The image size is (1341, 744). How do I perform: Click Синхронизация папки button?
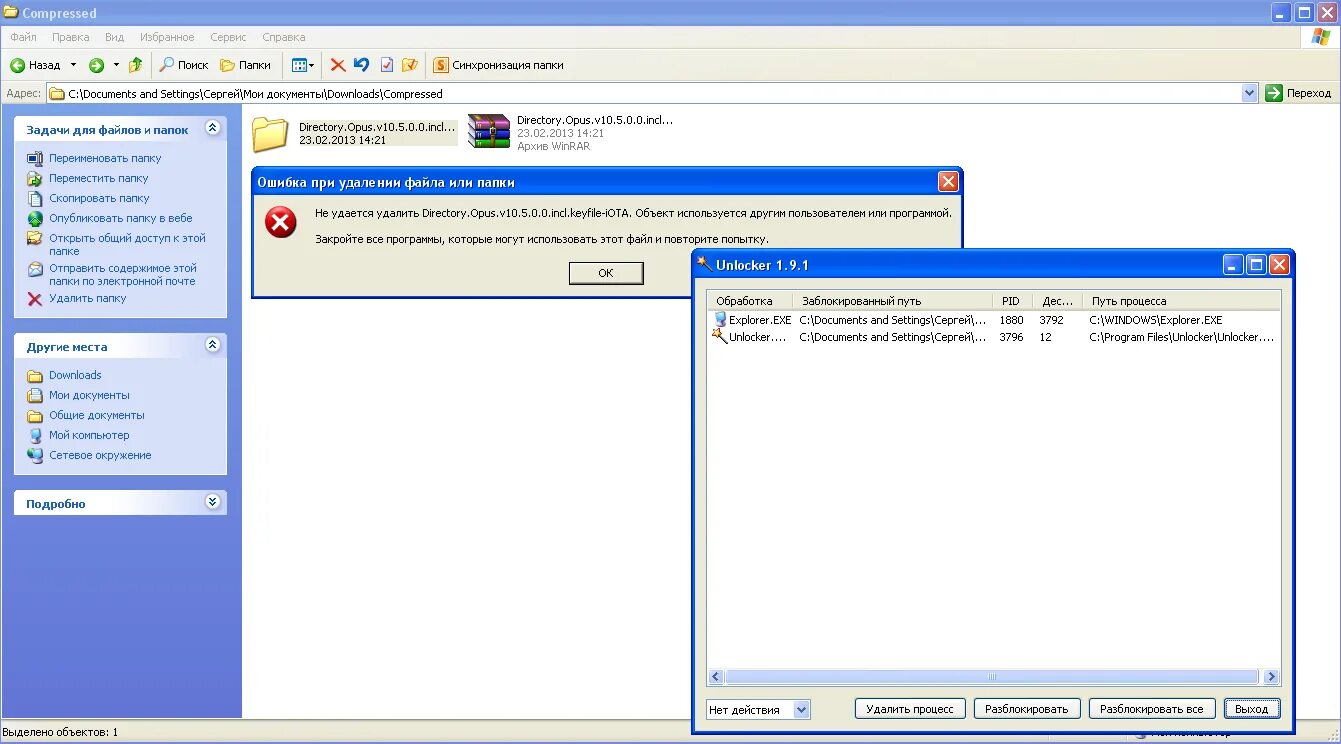point(498,65)
